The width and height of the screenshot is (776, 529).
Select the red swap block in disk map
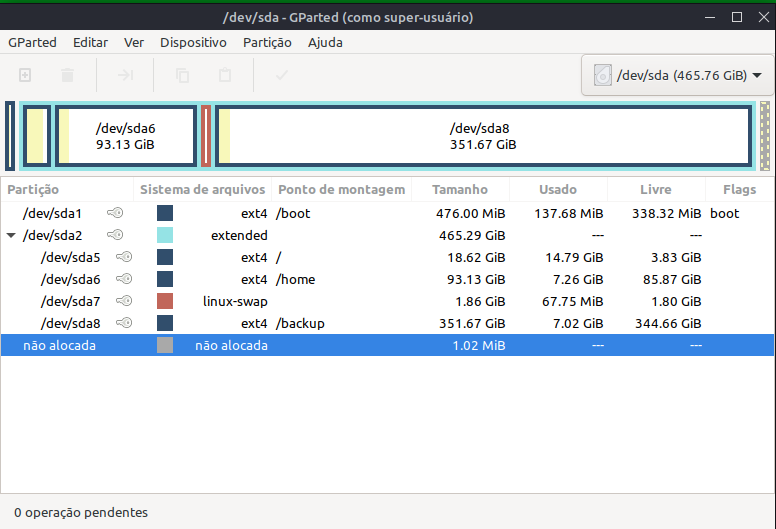(206, 136)
